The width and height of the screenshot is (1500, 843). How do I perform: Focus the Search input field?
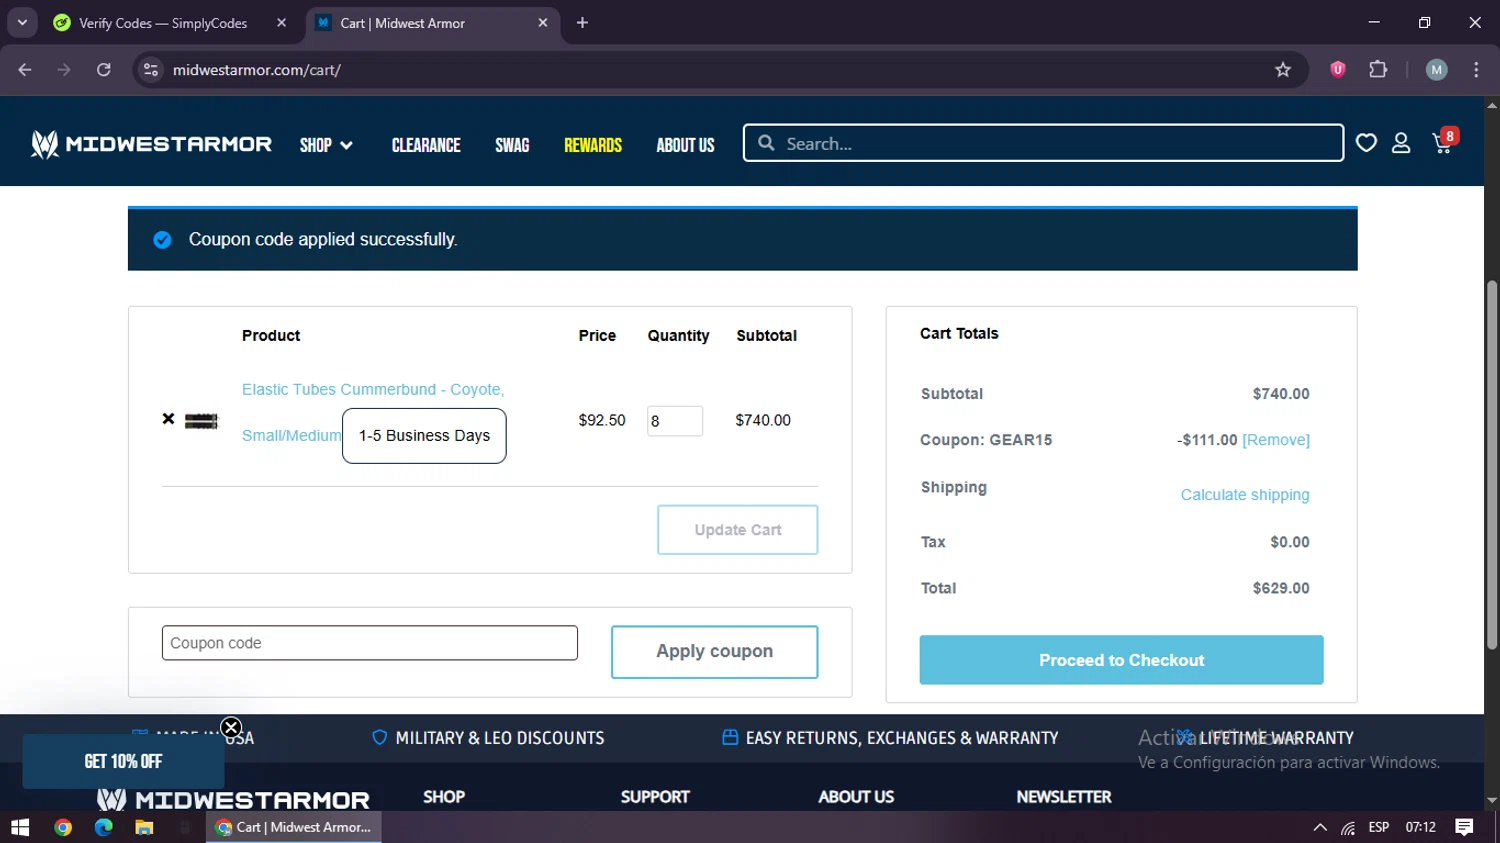[1043, 143]
